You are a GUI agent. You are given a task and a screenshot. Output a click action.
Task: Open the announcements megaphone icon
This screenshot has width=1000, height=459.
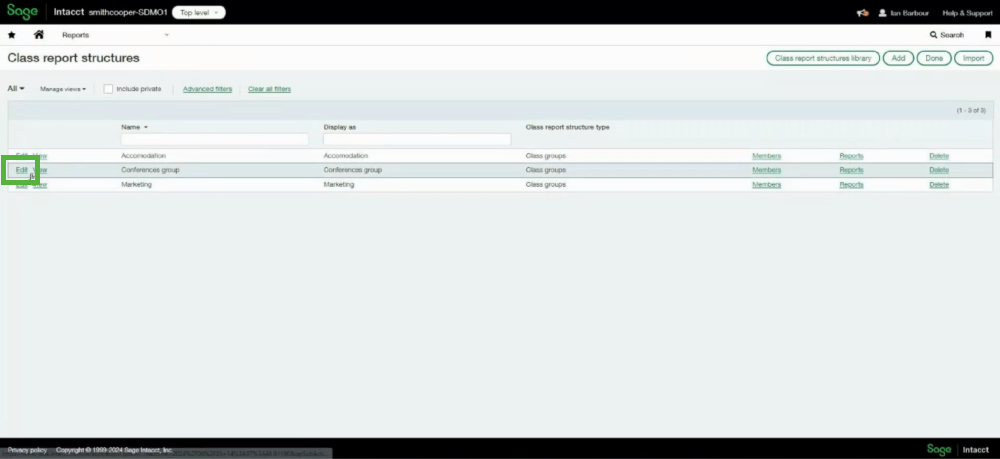(862, 13)
